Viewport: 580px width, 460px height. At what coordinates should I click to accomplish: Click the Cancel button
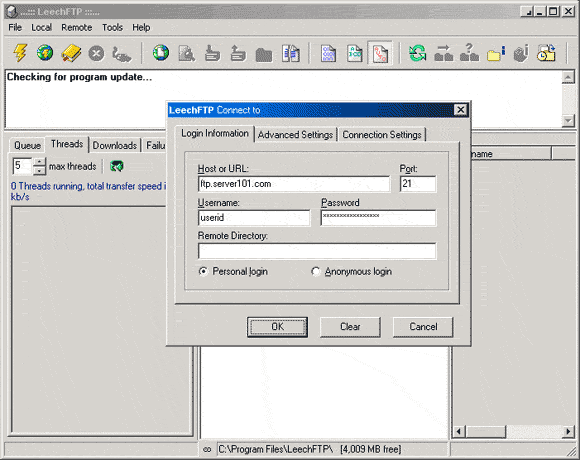click(x=423, y=327)
